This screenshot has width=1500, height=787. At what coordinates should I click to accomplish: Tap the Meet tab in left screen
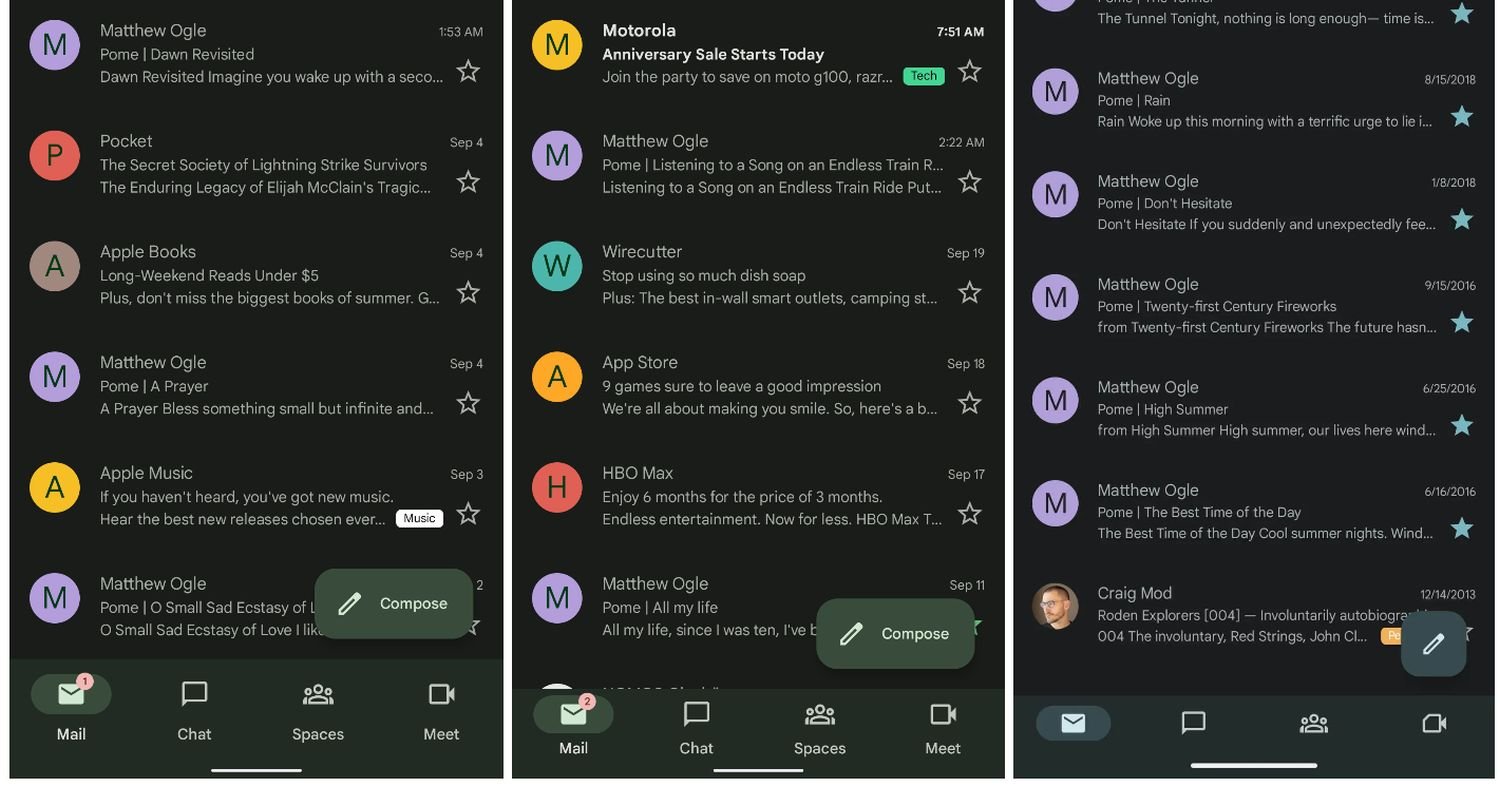pos(441,709)
